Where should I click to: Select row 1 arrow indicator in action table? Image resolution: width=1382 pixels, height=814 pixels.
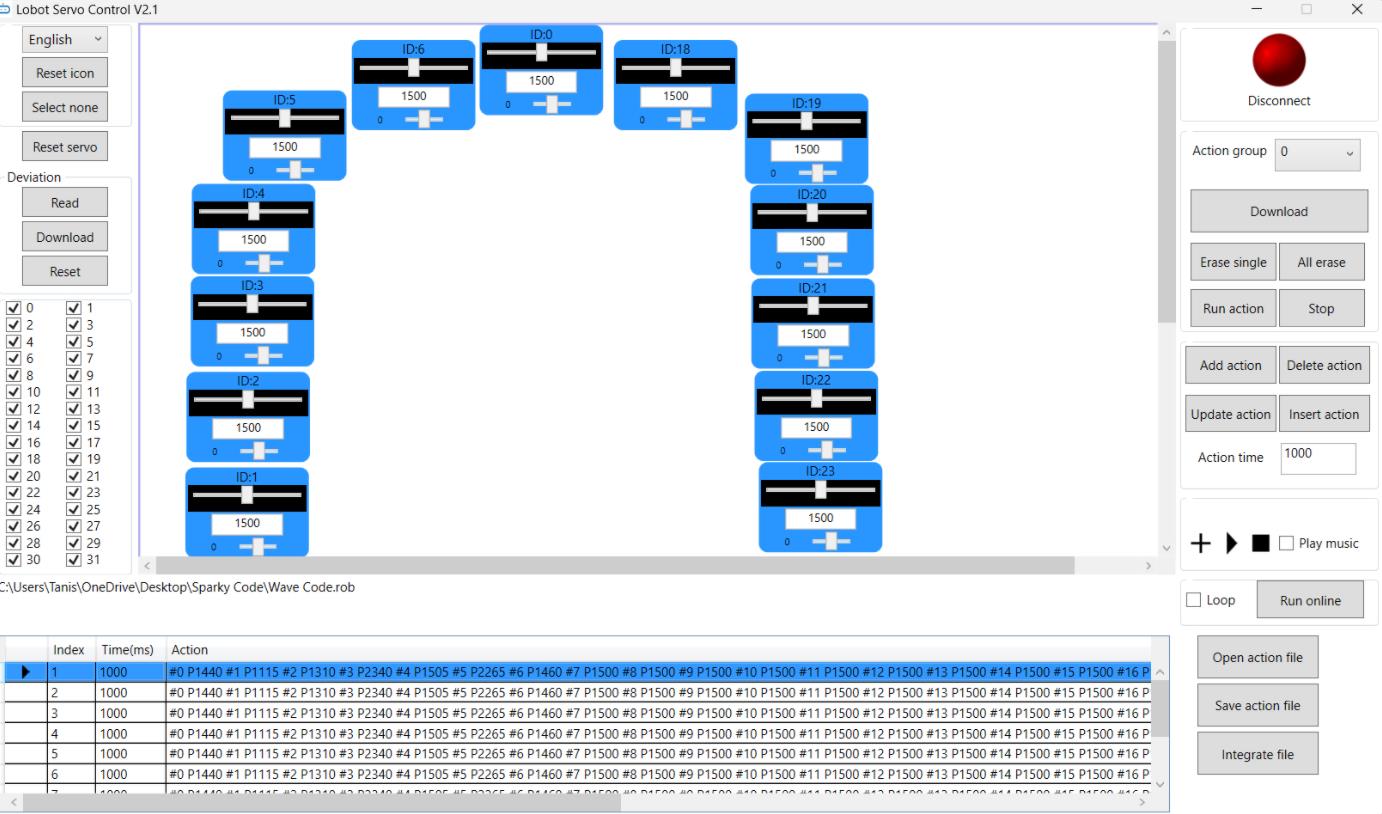25,673
